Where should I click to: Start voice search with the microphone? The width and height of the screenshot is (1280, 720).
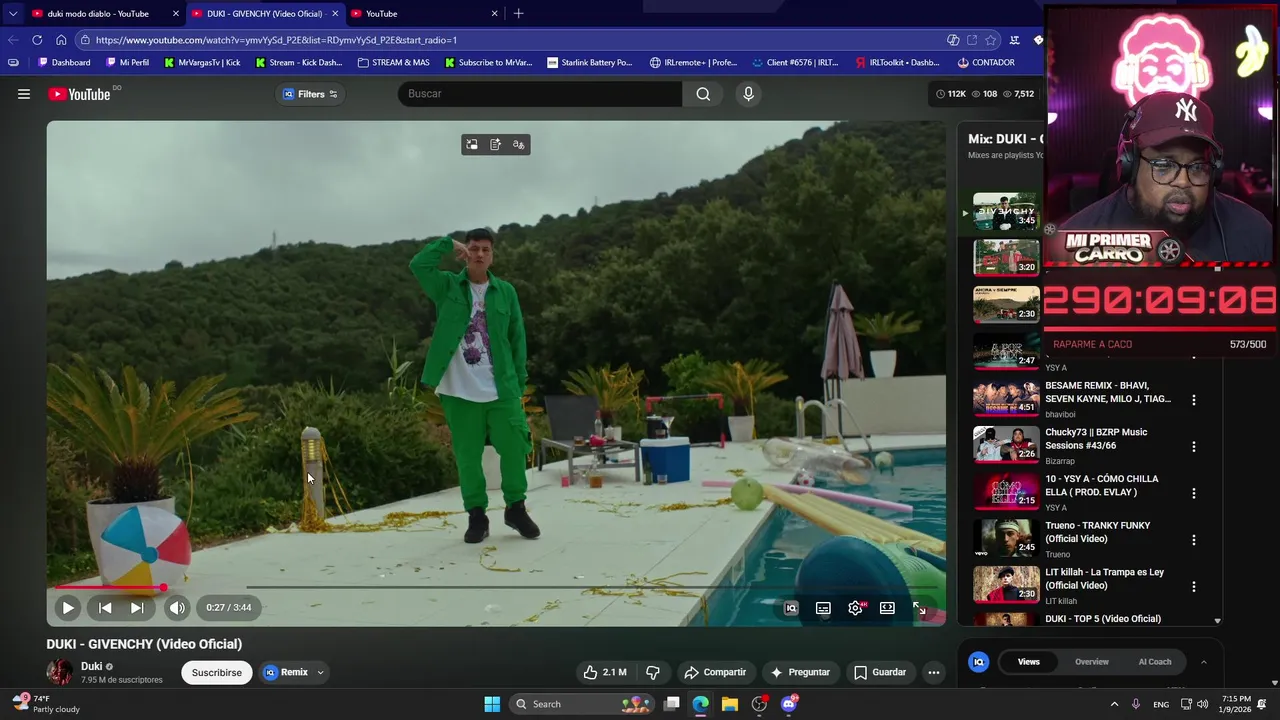tap(748, 94)
